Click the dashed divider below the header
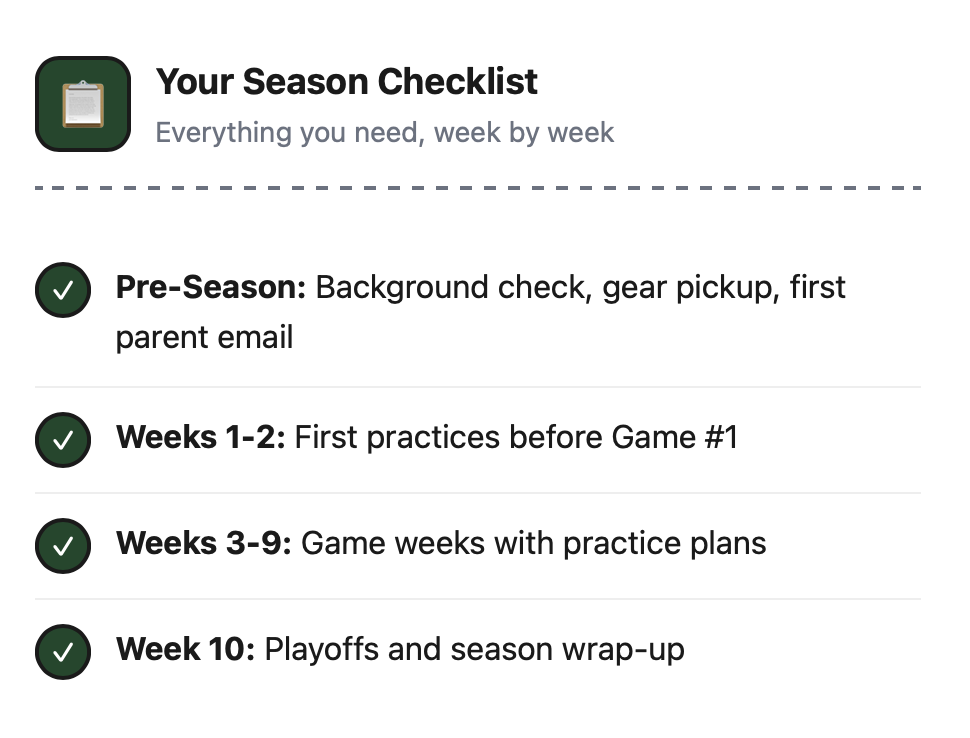This screenshot has height=738, width=970. (478, 187)
